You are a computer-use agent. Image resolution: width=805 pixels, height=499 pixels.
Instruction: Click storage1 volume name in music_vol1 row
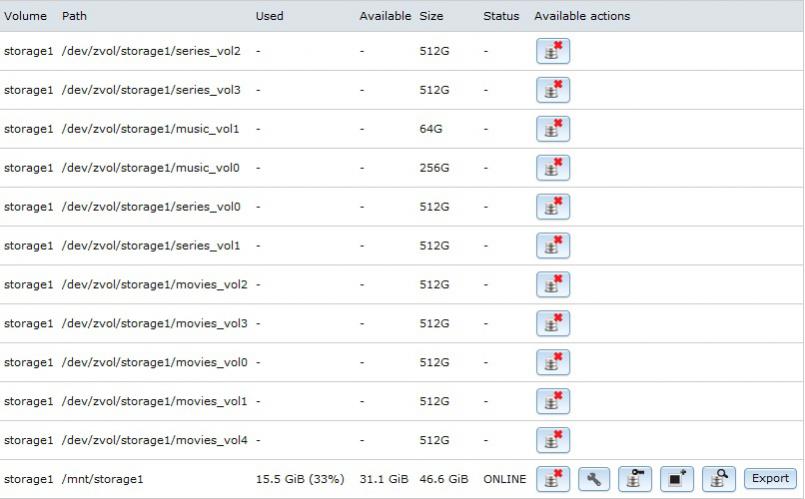pyautogui.click(x=28, y=129)
